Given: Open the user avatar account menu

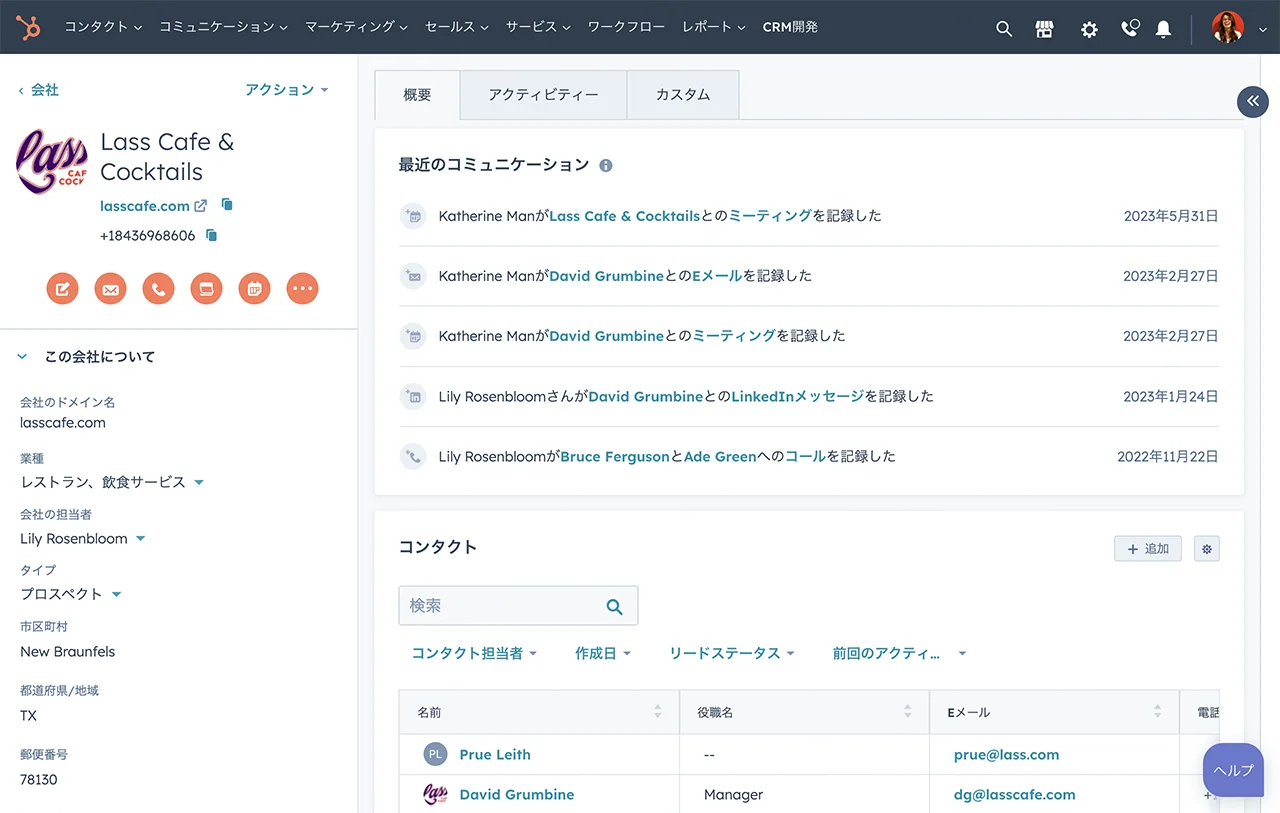Looking at the screenshot, I should (1240, 28).
